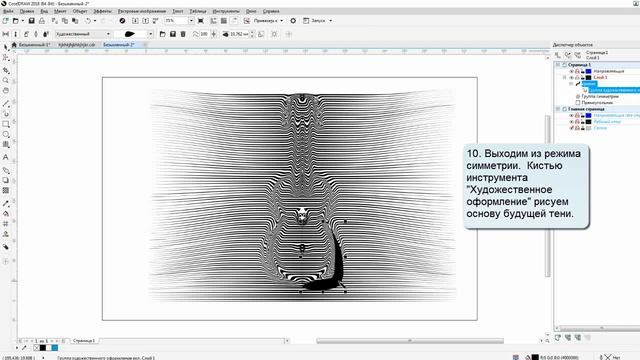Select the Interactive Fill tool

point(6,213)
